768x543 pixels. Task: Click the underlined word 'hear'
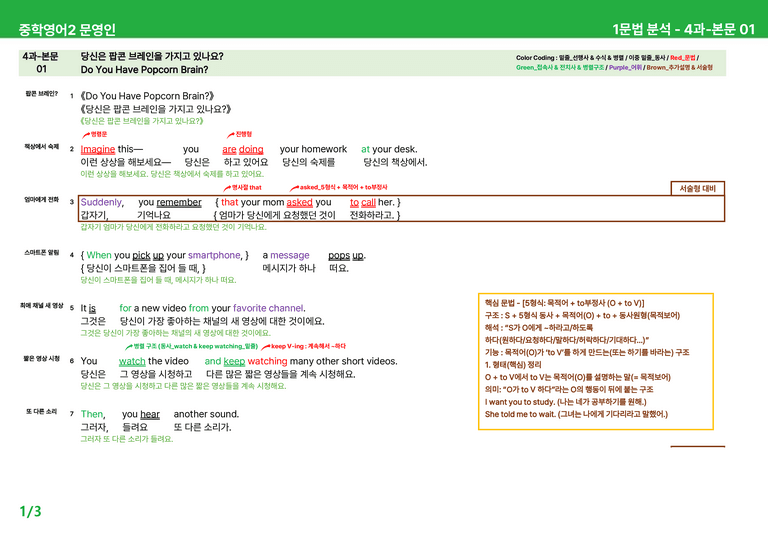(150, 414)
